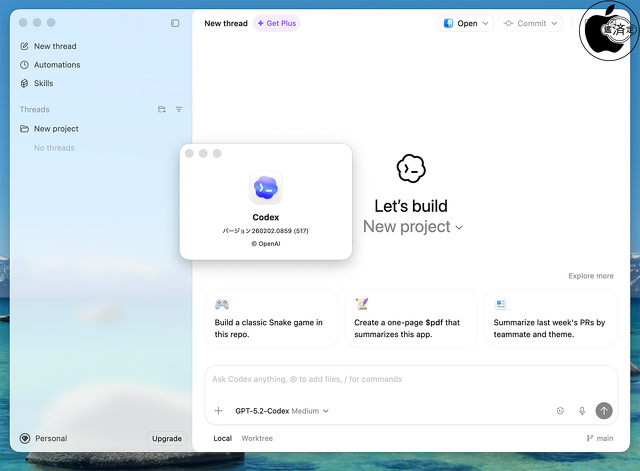The image size is (640, 471).
Task: Click the Personal account icon
Action: coord(25,438)
